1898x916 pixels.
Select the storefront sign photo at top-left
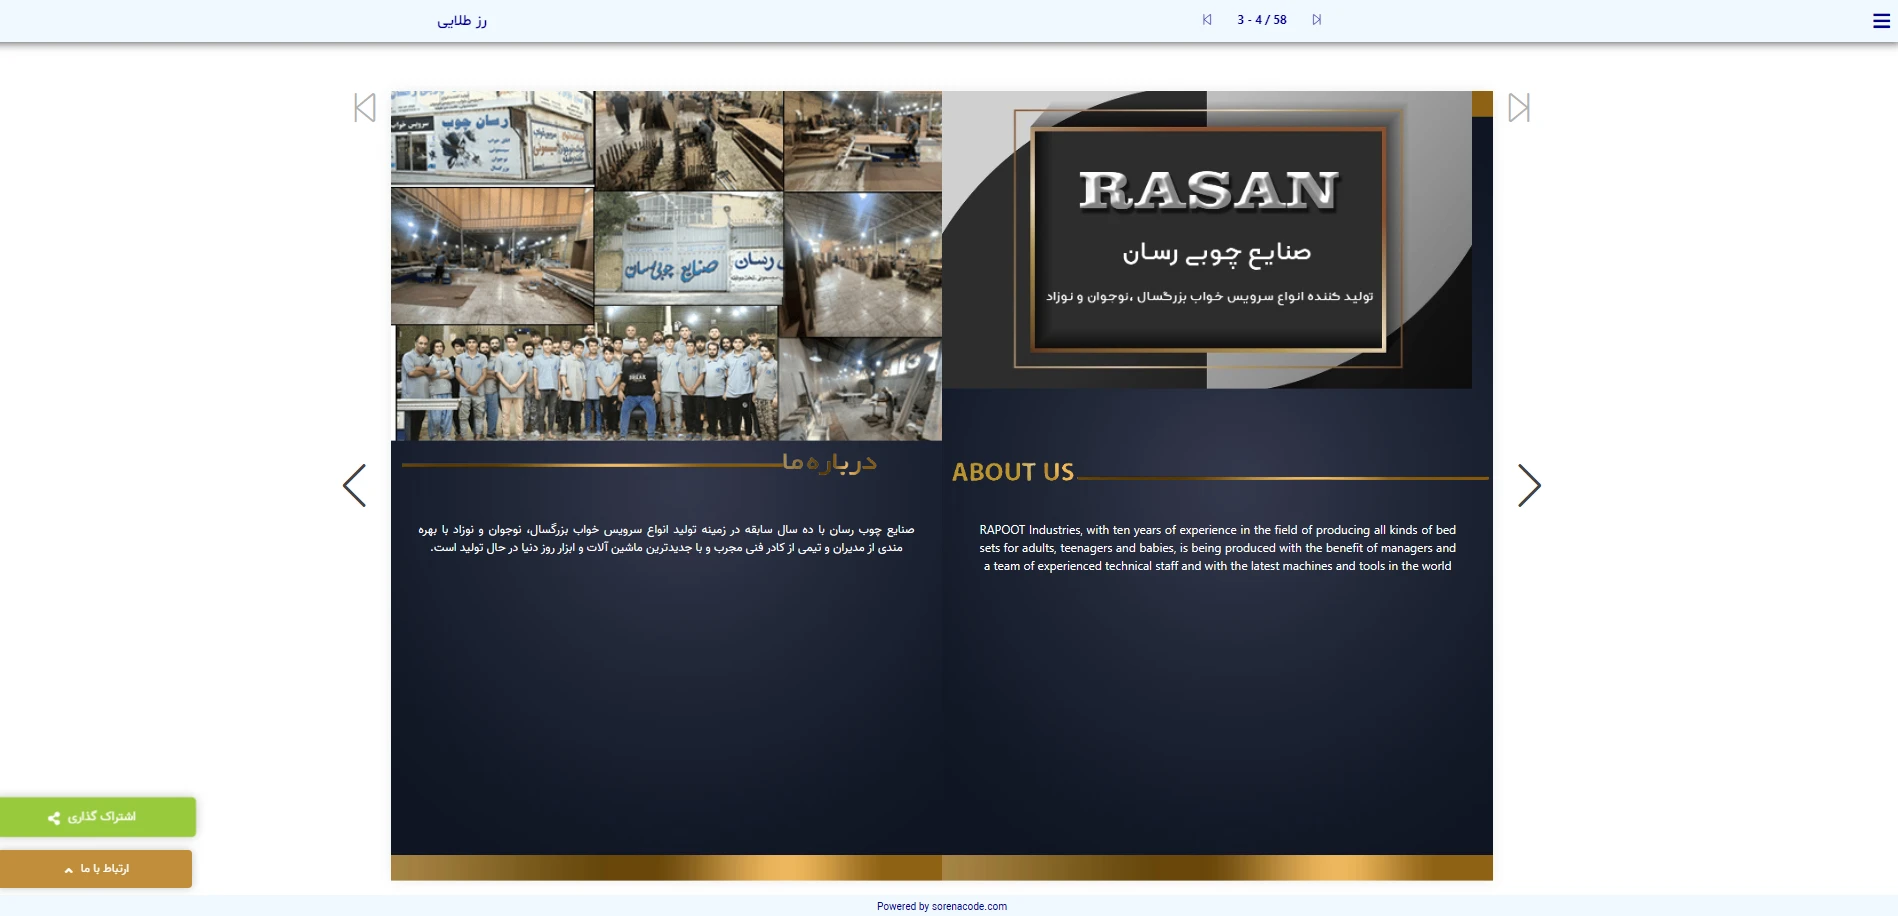coord(491,137)
